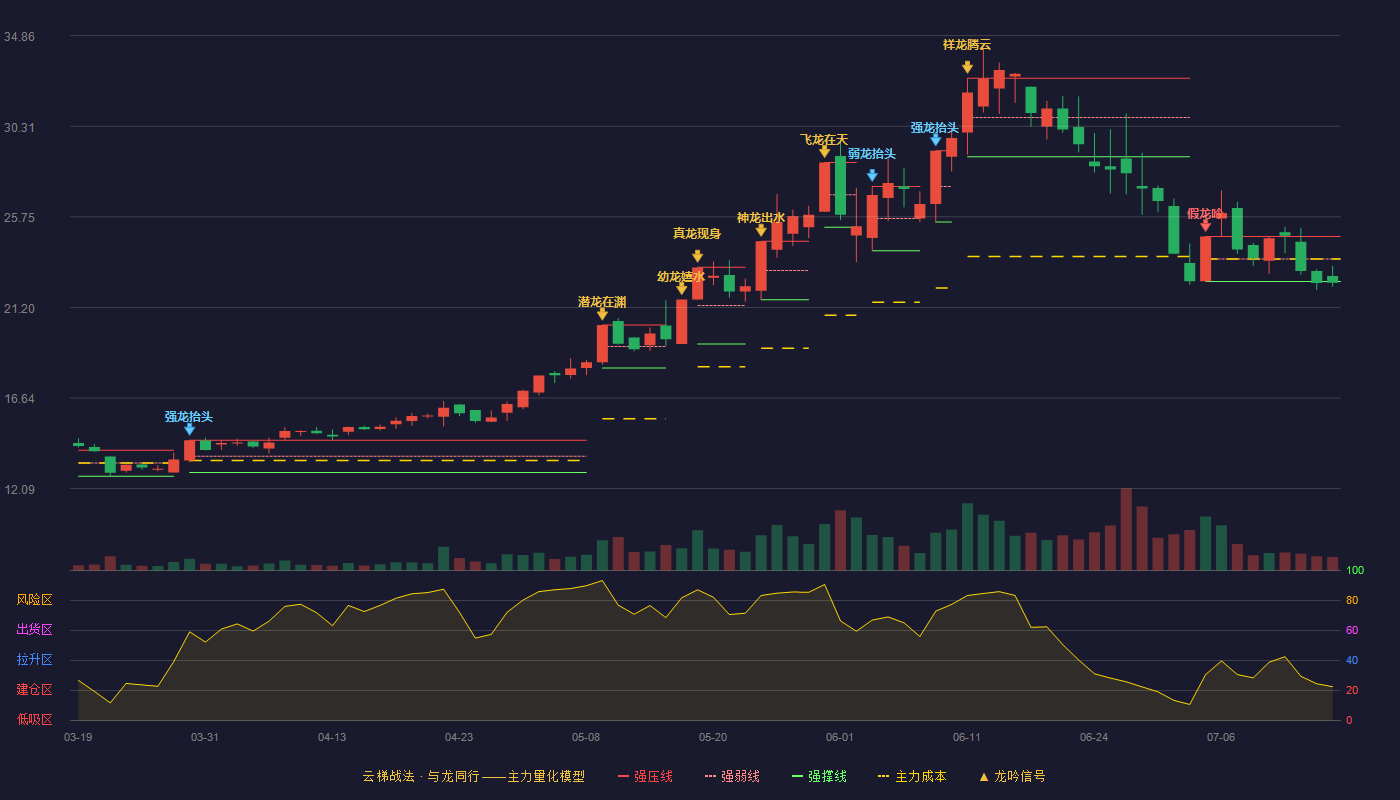Image resolution: width=1400 pixels, height=800 pixels.
Task: Click the 03-19 date label
Action: (78, 737)
